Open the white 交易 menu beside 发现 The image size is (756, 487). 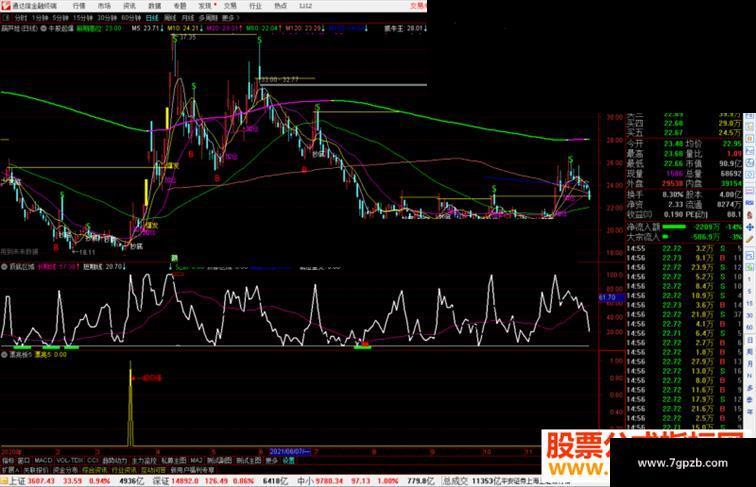[x=230, y=6]
